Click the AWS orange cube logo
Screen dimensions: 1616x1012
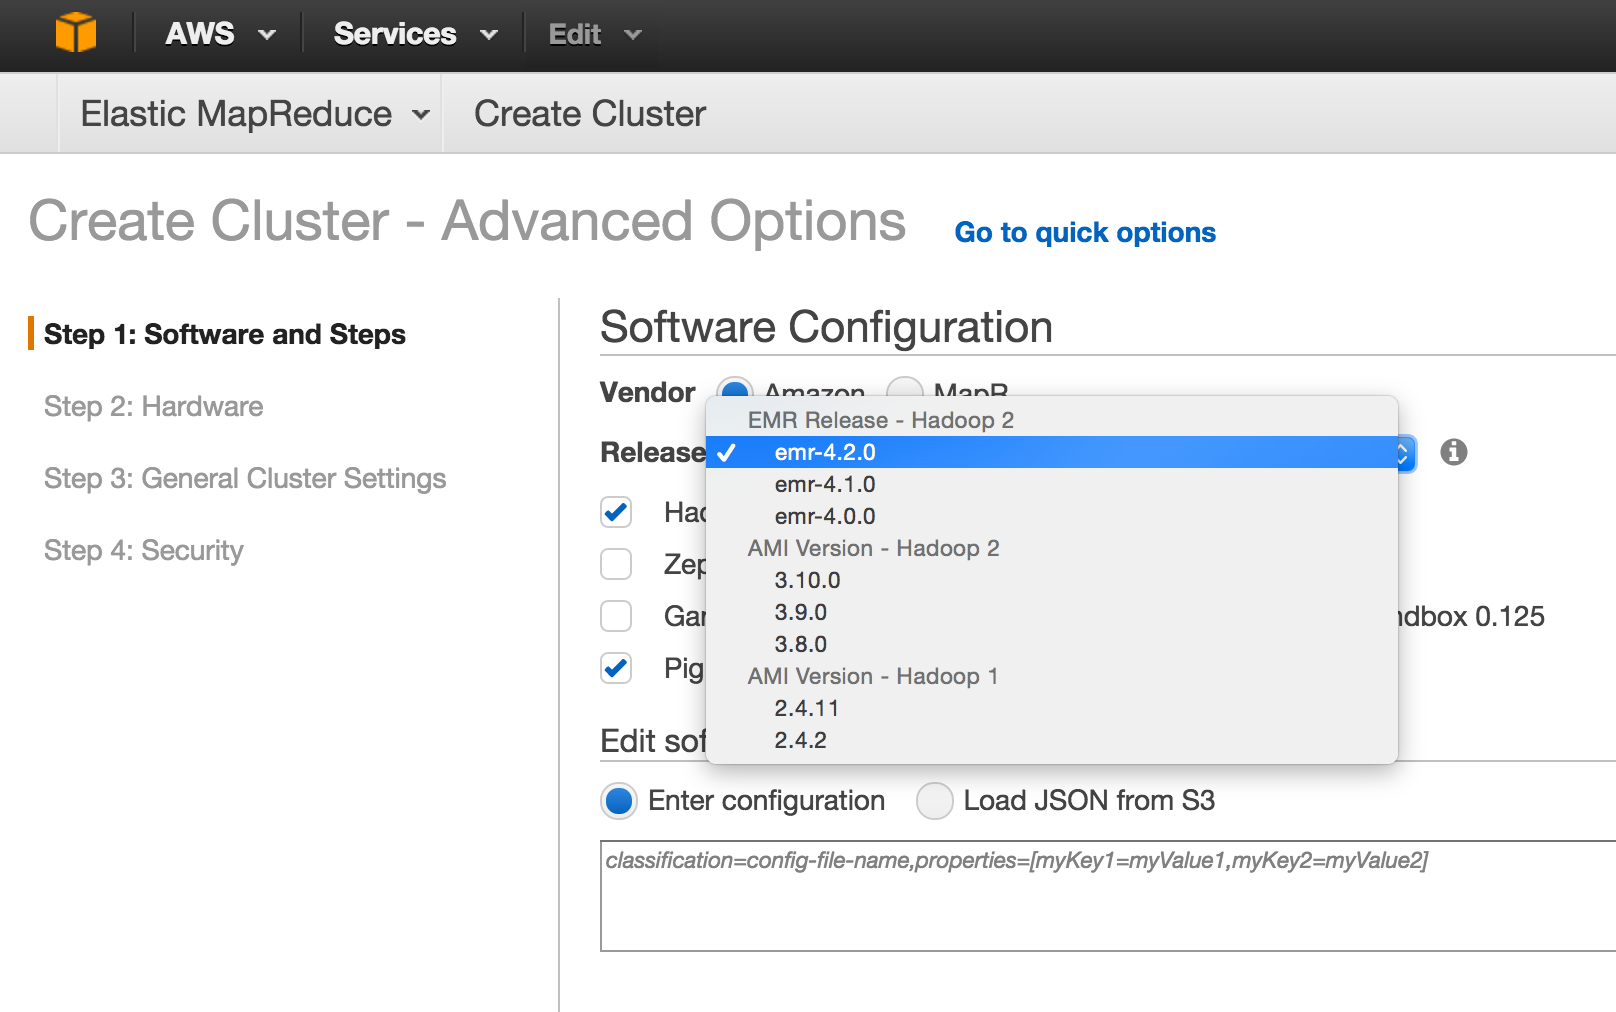[x=76, y=33]
